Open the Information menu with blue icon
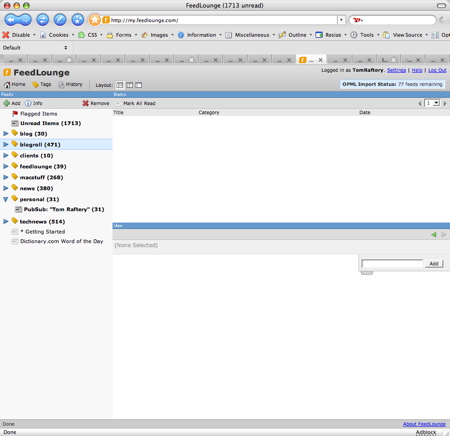 [199, 35]
